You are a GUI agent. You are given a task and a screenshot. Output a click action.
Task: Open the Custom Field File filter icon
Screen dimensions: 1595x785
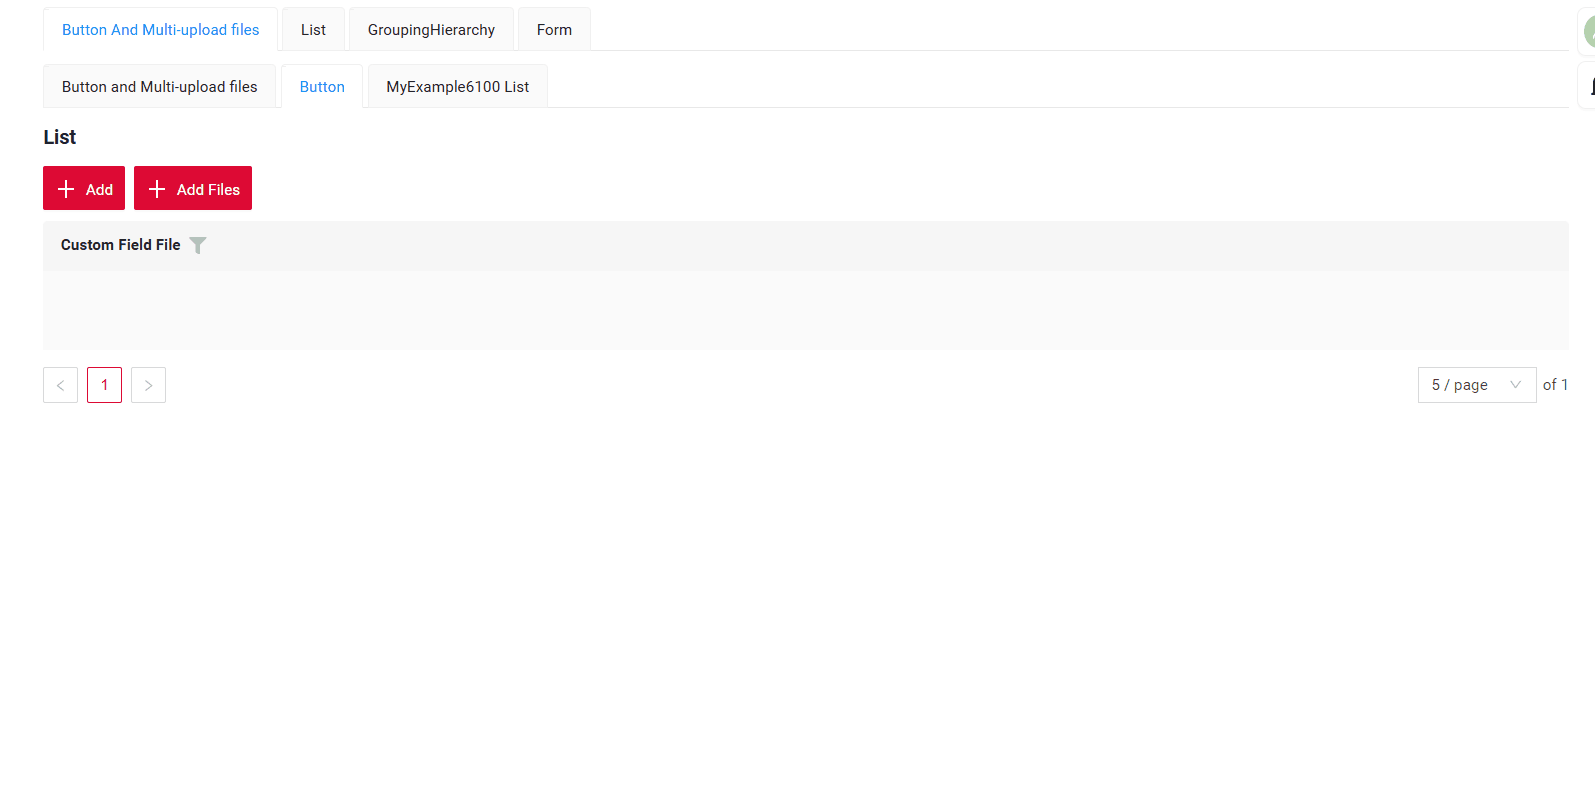[198, 245]
